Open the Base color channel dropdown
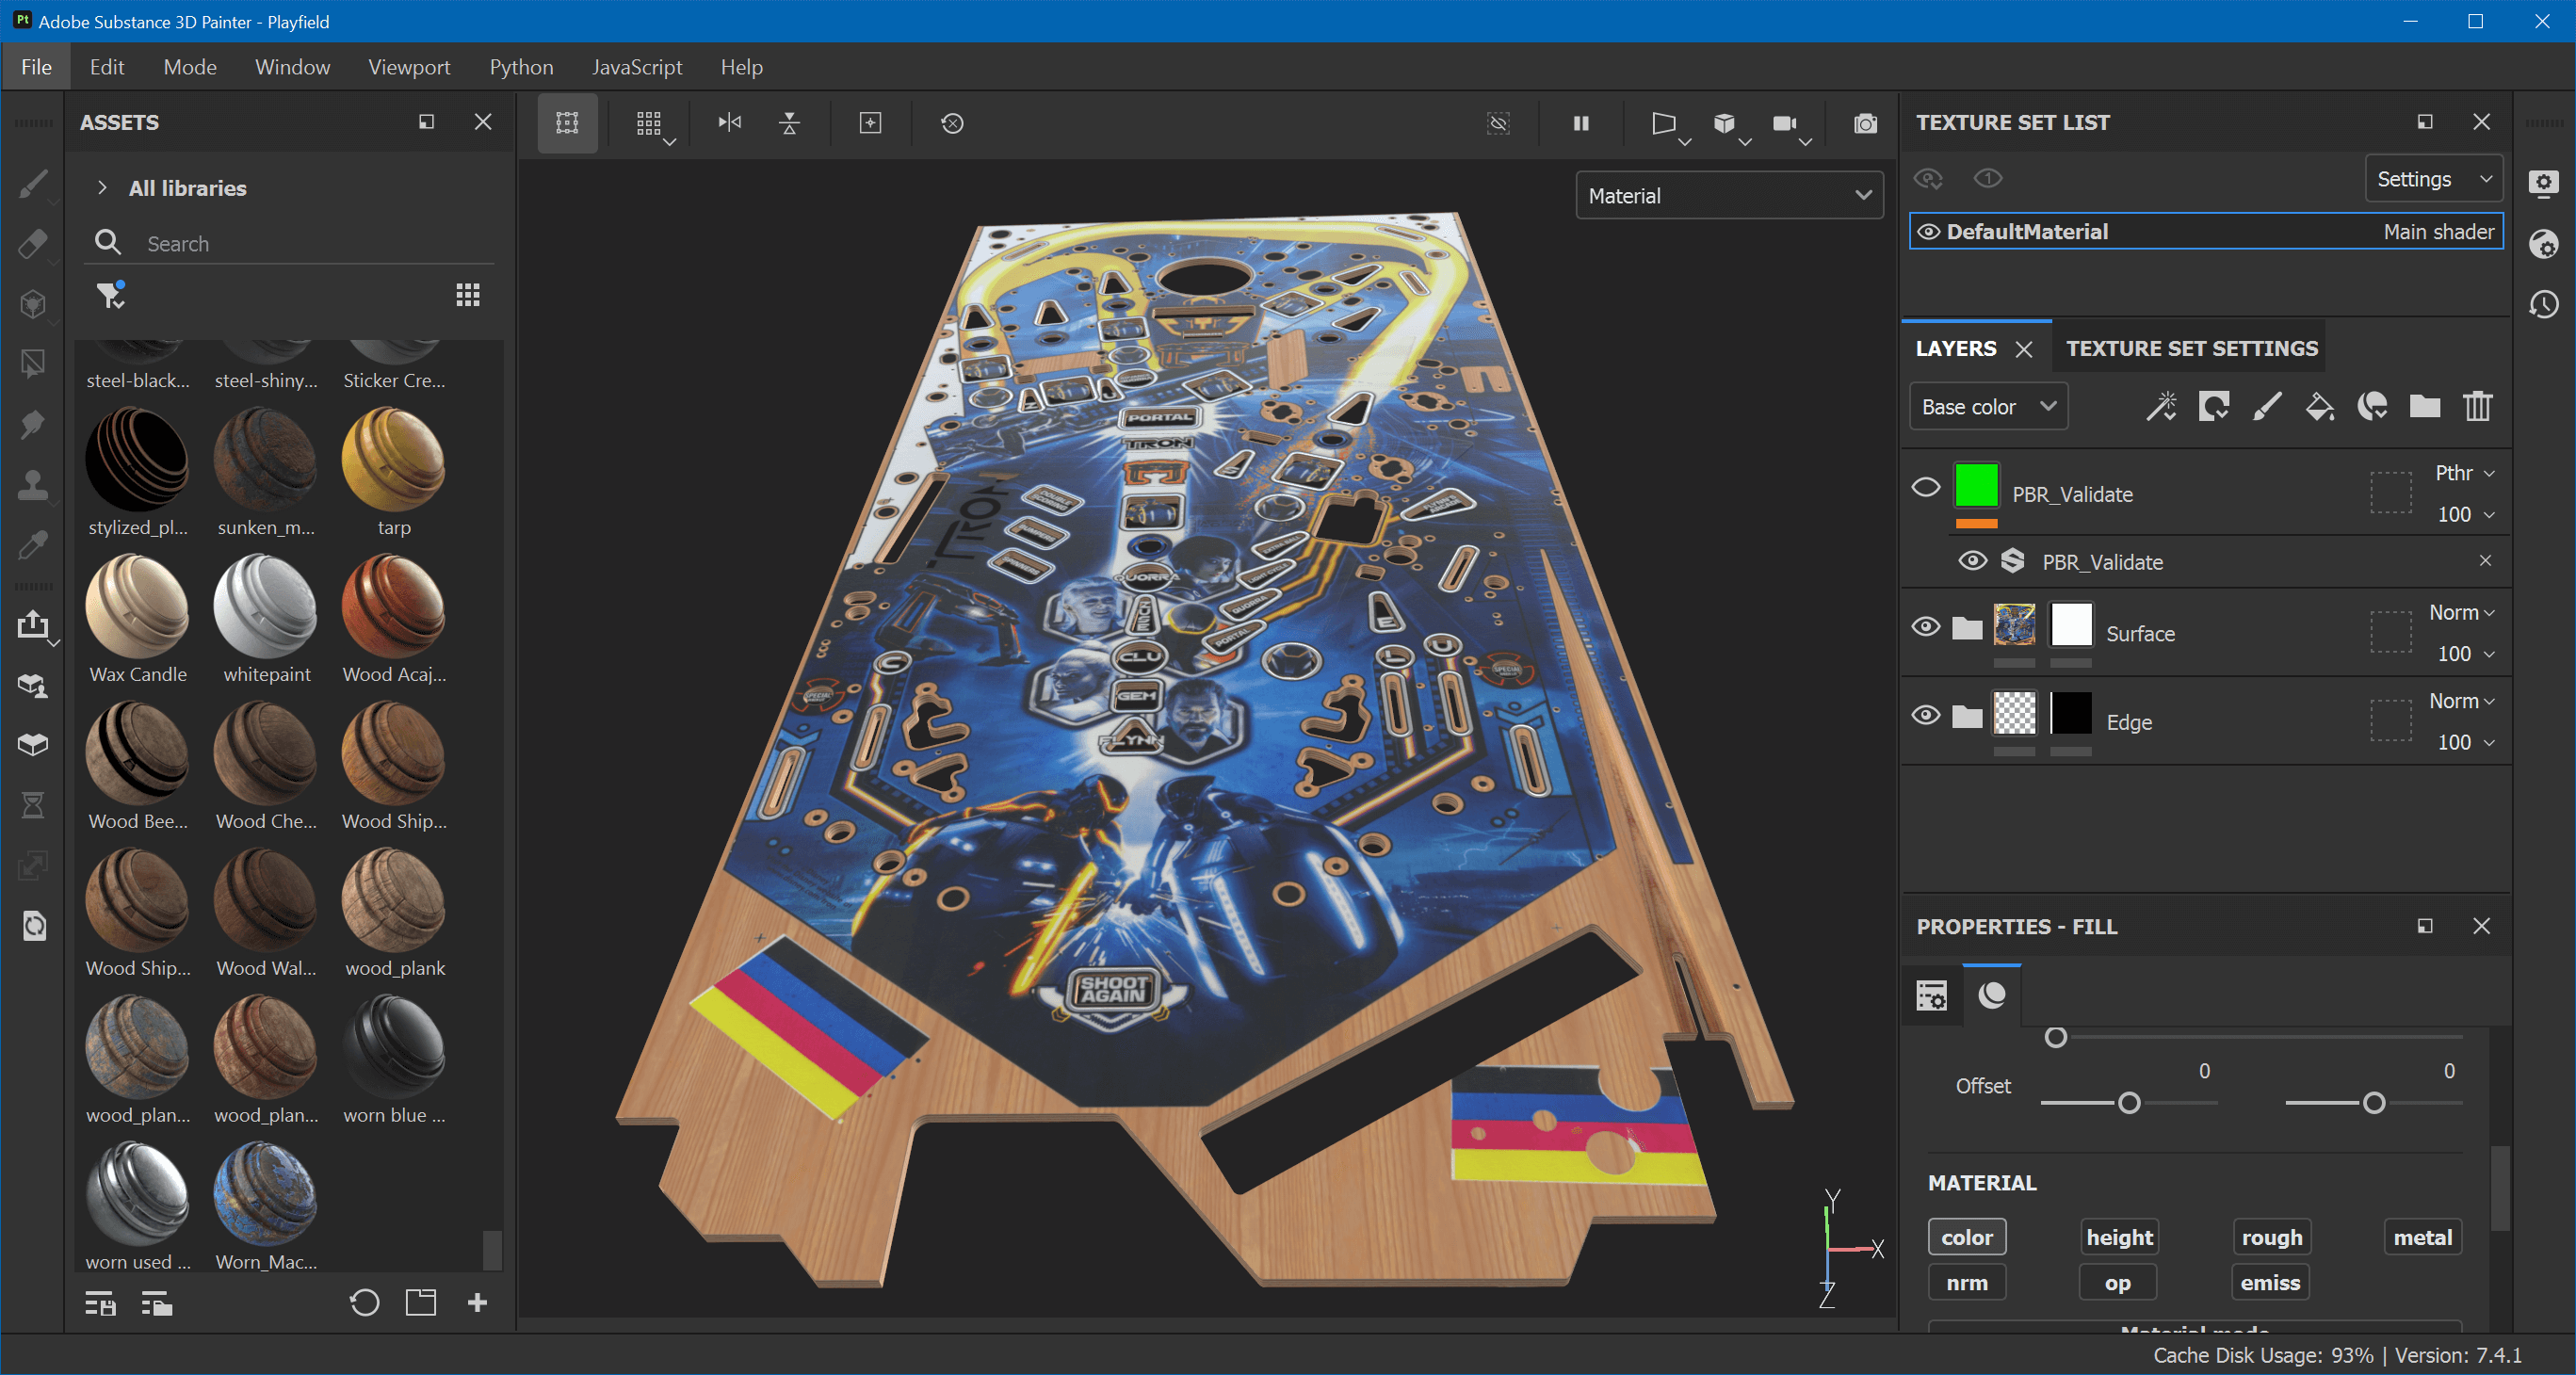2576x1375 pixels. pyautogui.click(x=1988, y=406)
